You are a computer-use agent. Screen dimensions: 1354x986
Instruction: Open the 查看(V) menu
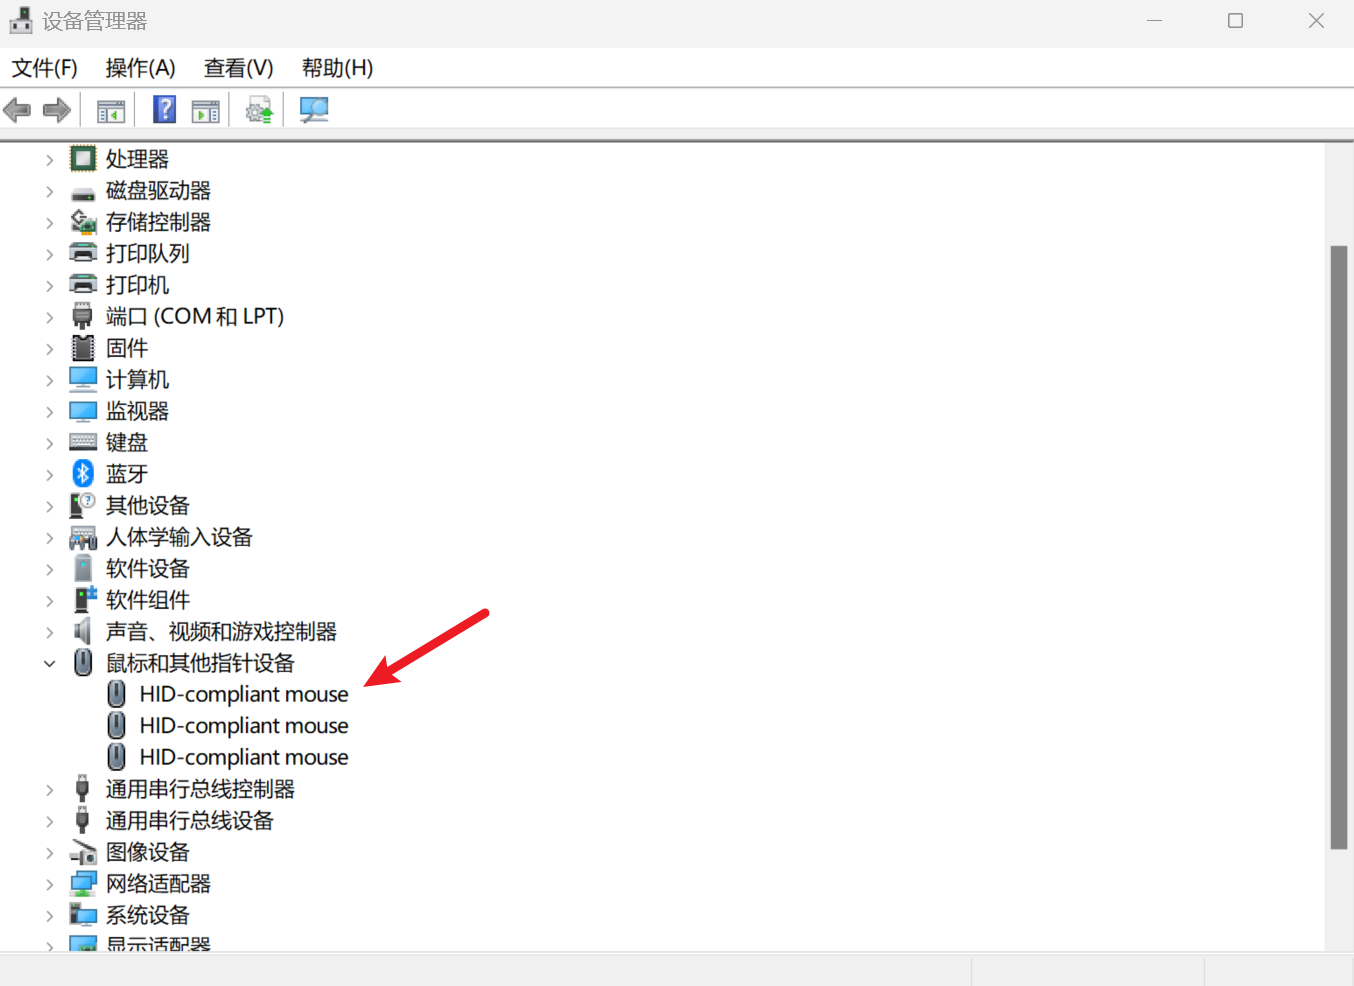pyautogui.click(x=238, y=68)
